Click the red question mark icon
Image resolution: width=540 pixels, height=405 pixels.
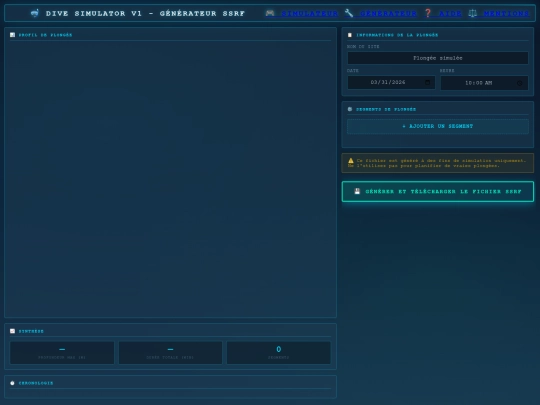click(x=428, y=13)
